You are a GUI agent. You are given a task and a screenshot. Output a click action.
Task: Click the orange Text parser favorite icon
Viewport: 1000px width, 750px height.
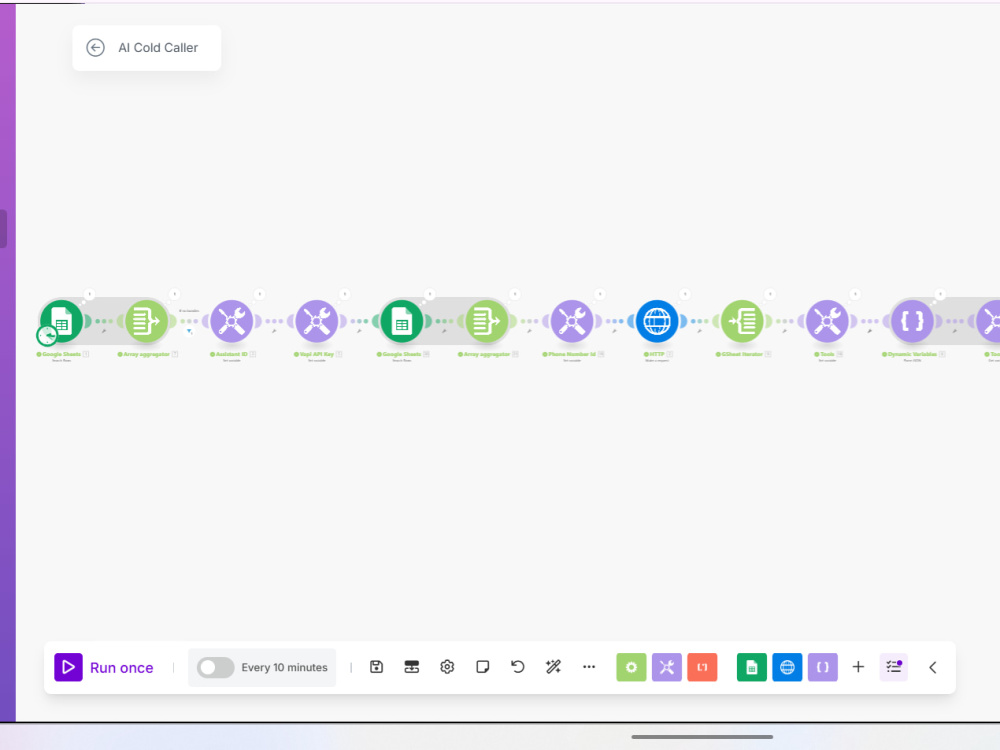[702, 667]
